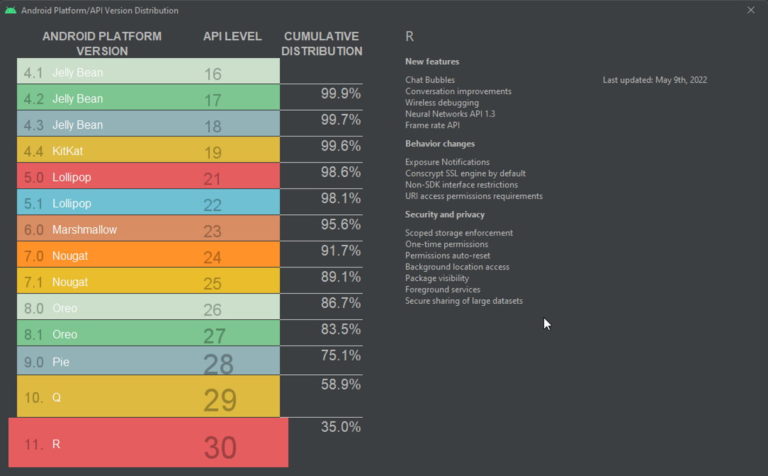
Task: Select the 4.2 Jelly Bean row
Action: (x=148, y=98)
